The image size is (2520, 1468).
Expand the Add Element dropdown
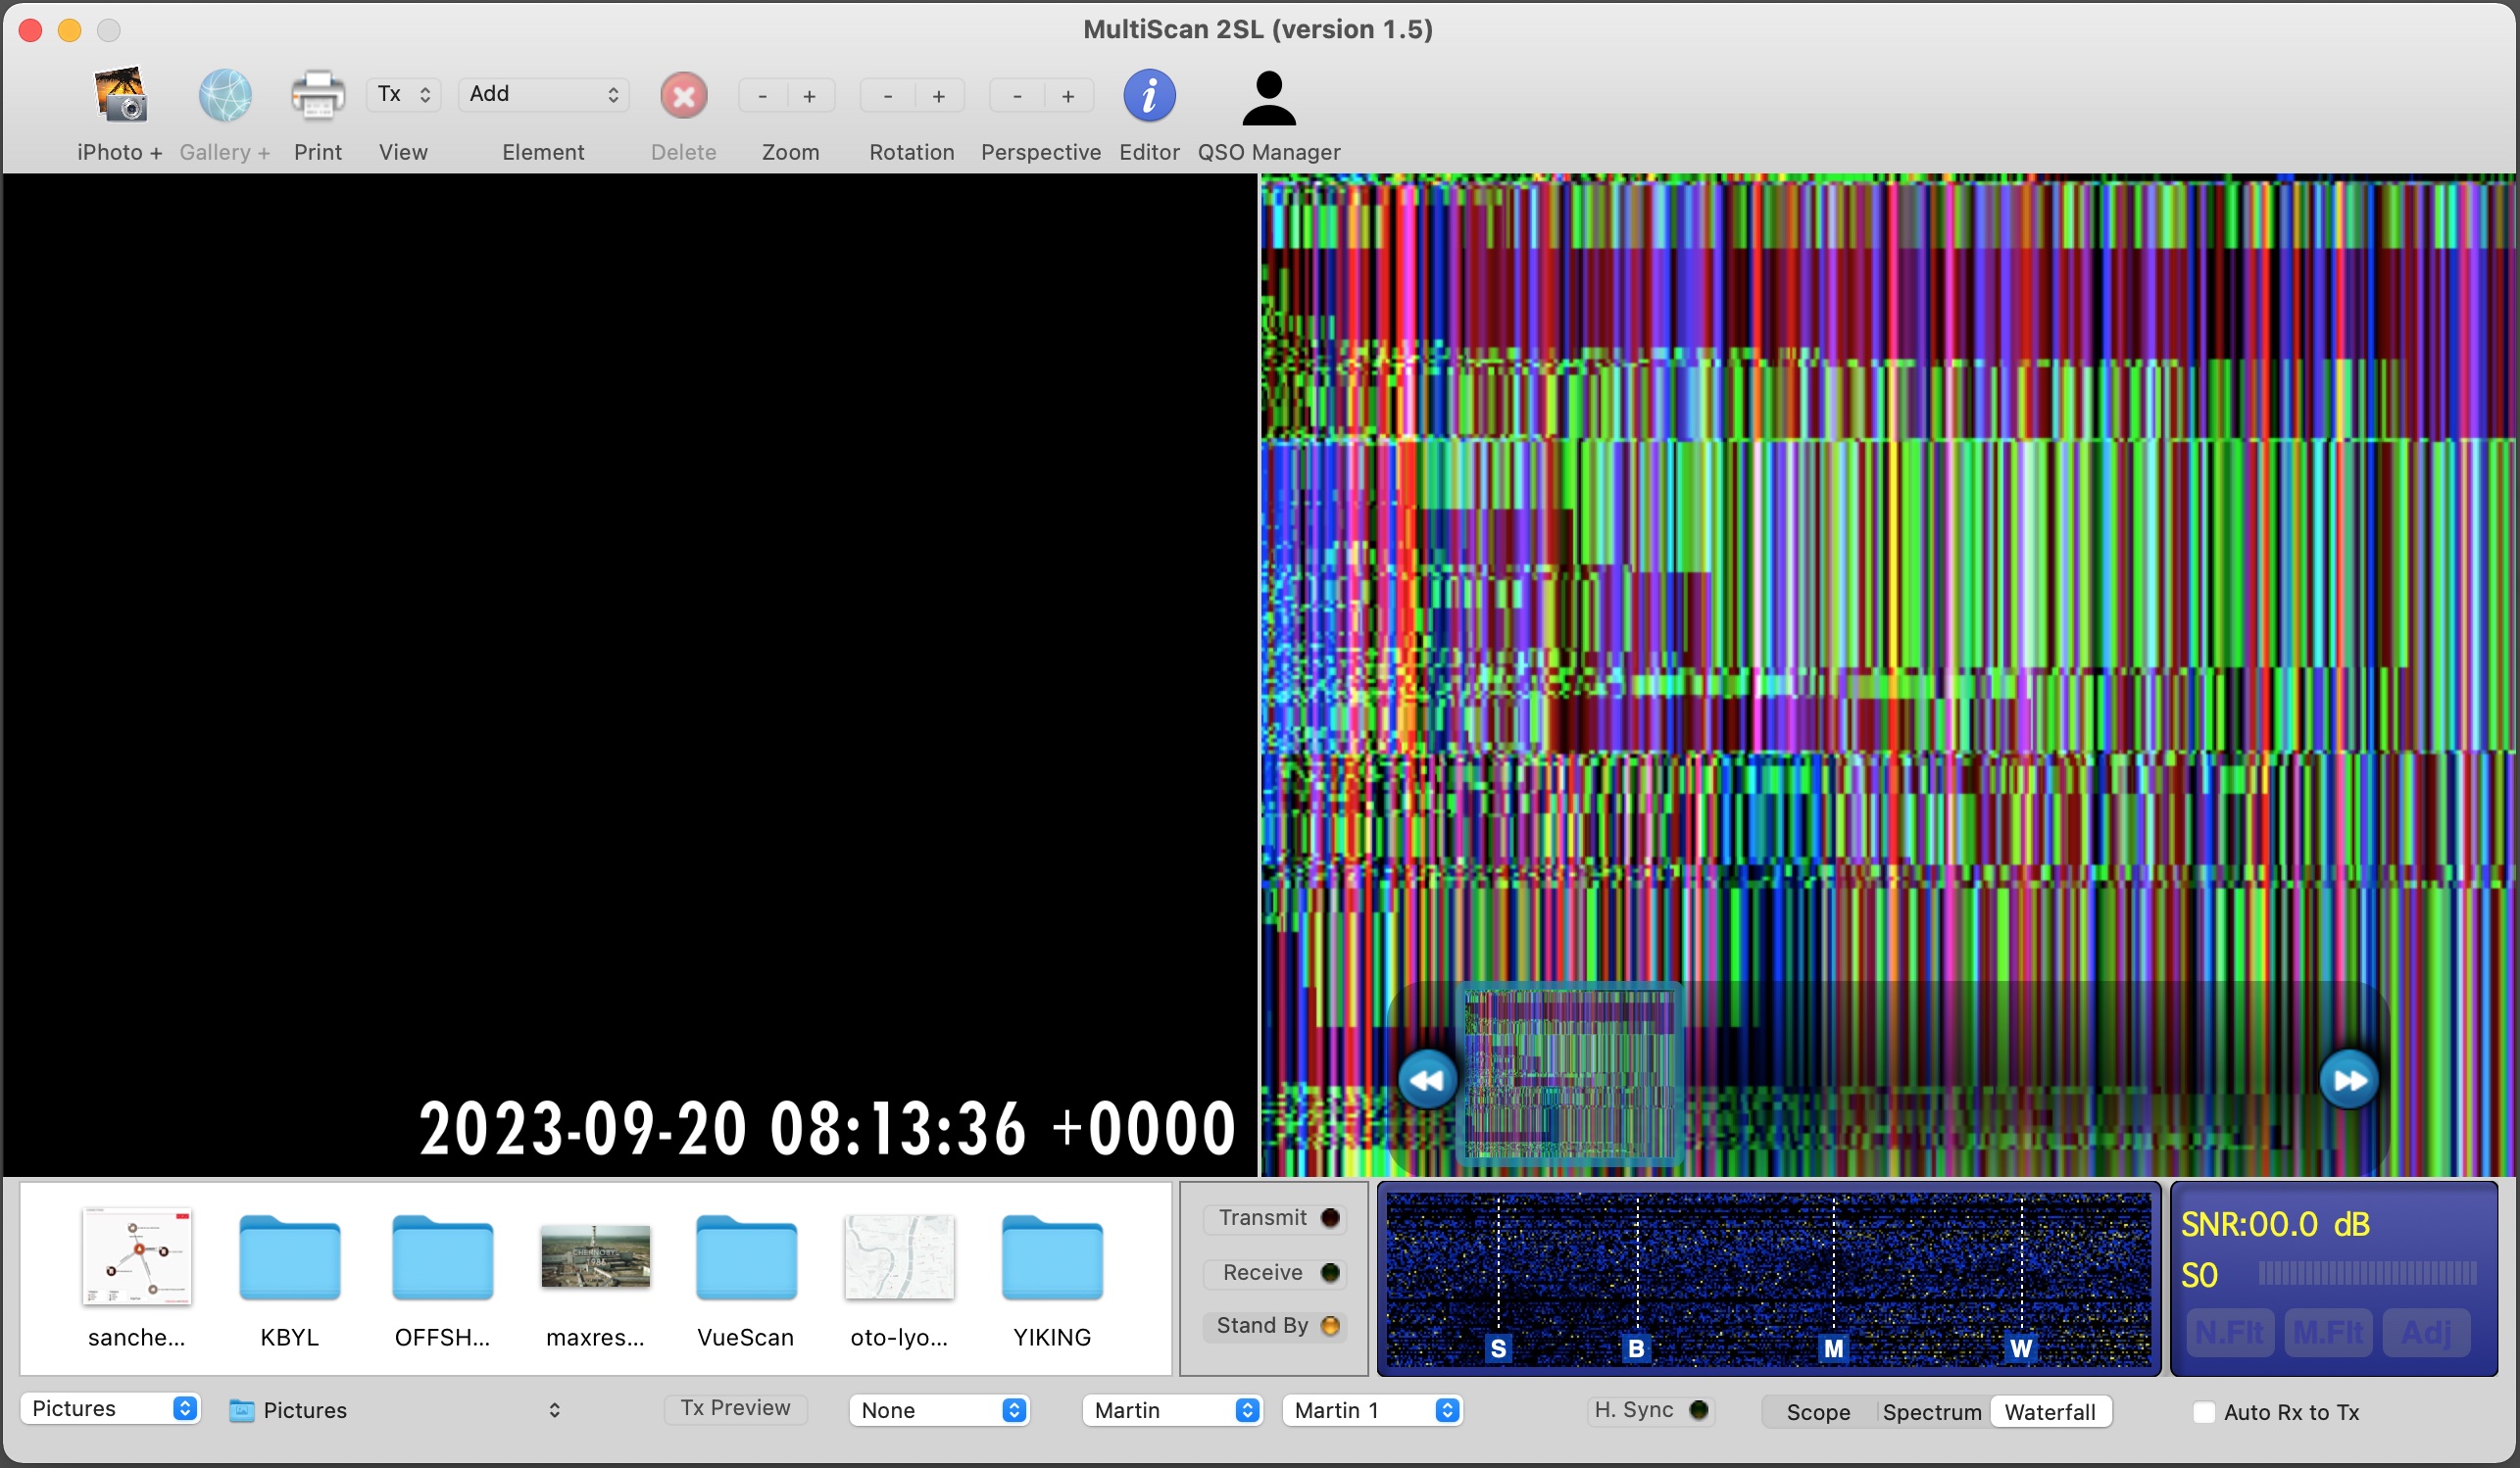pos(543,94)
